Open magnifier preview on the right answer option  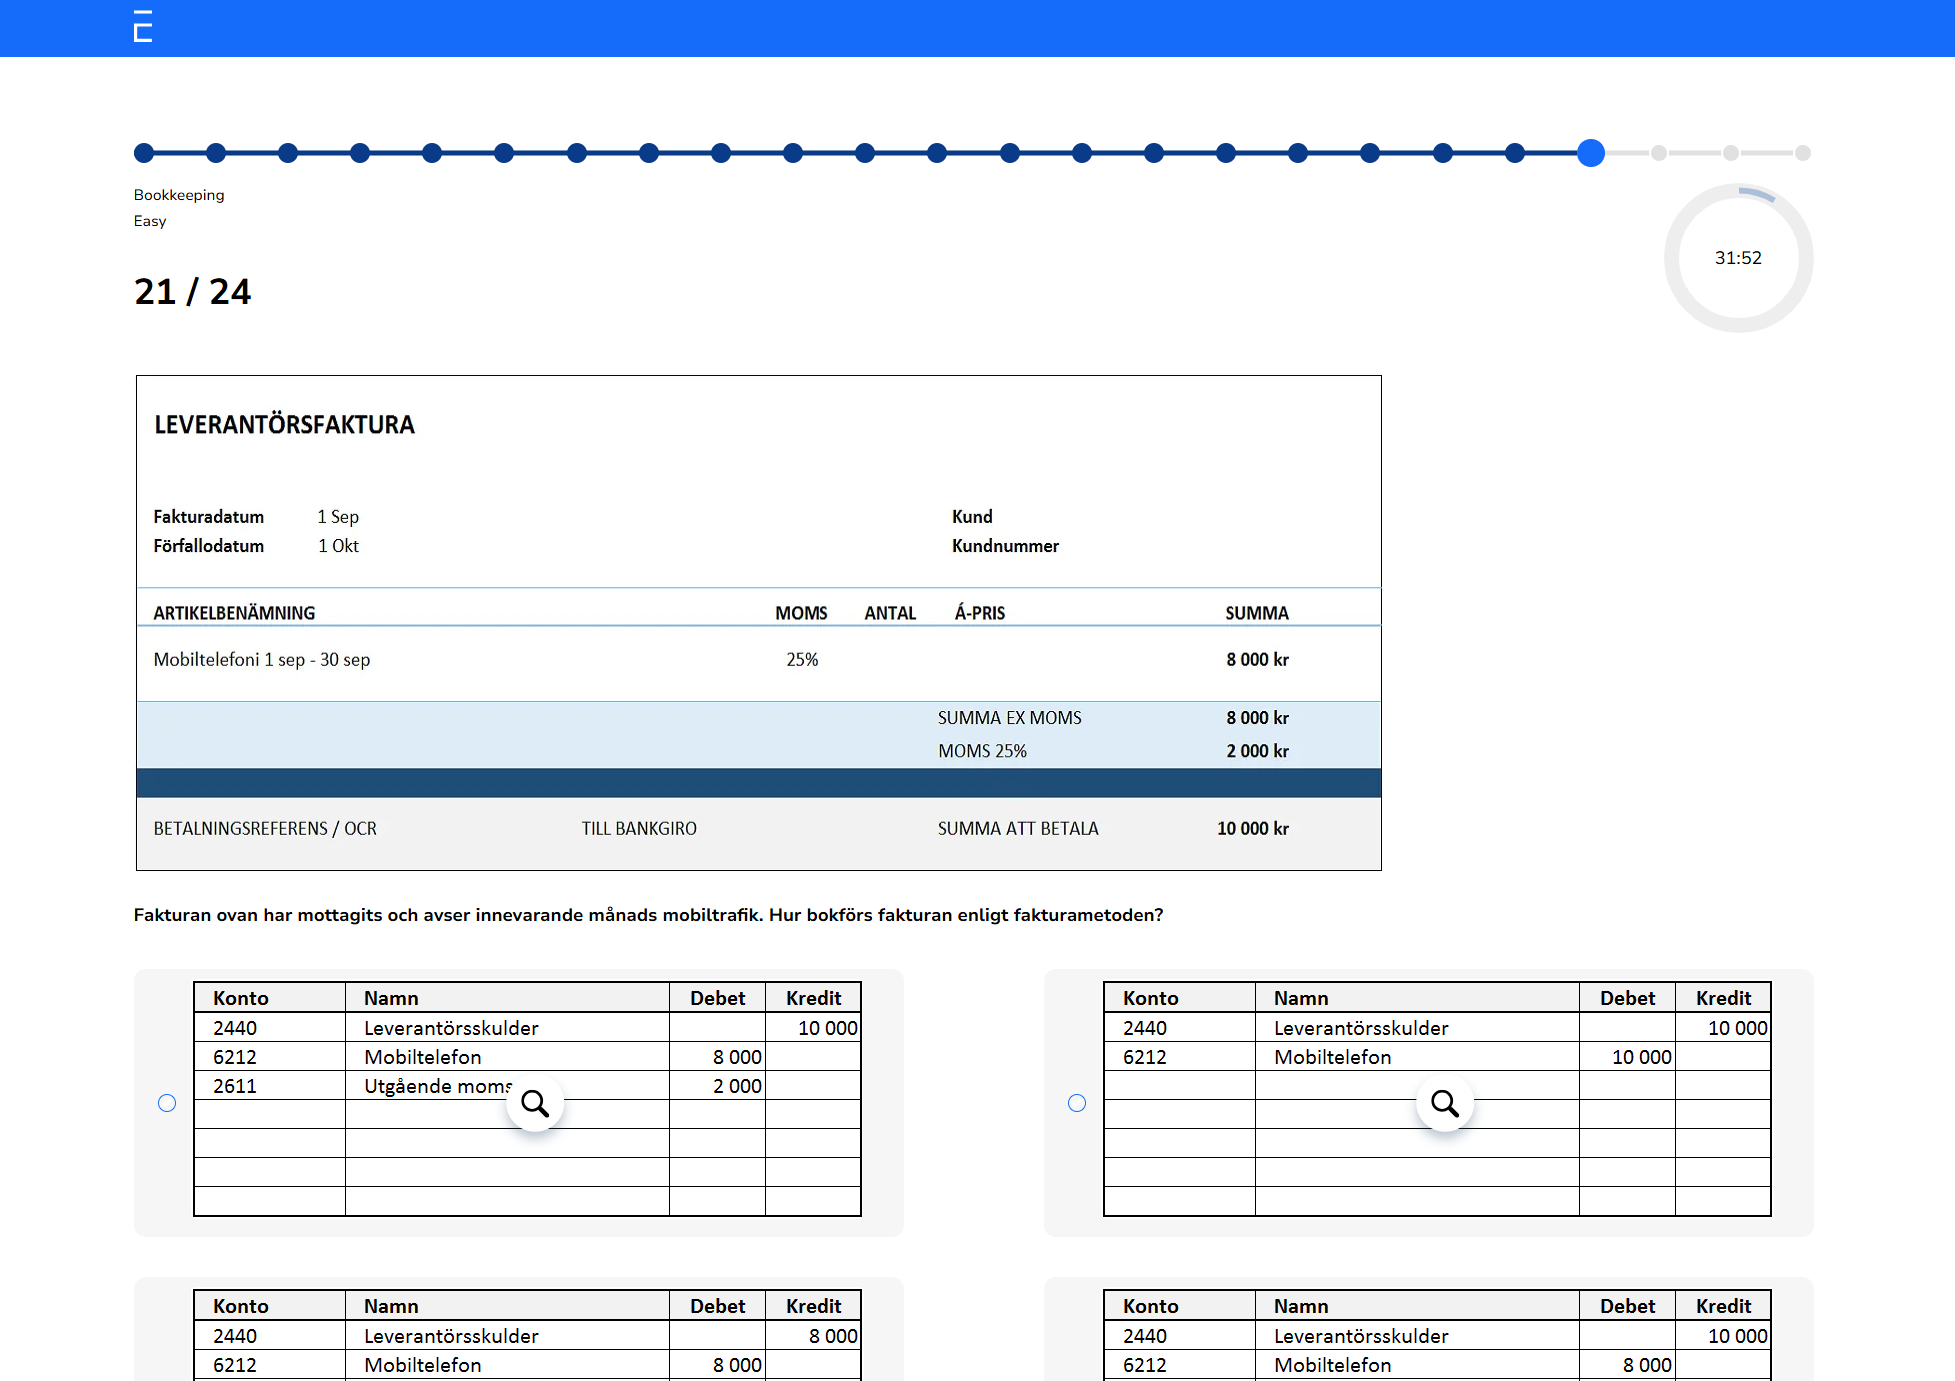[1445, 1102]
